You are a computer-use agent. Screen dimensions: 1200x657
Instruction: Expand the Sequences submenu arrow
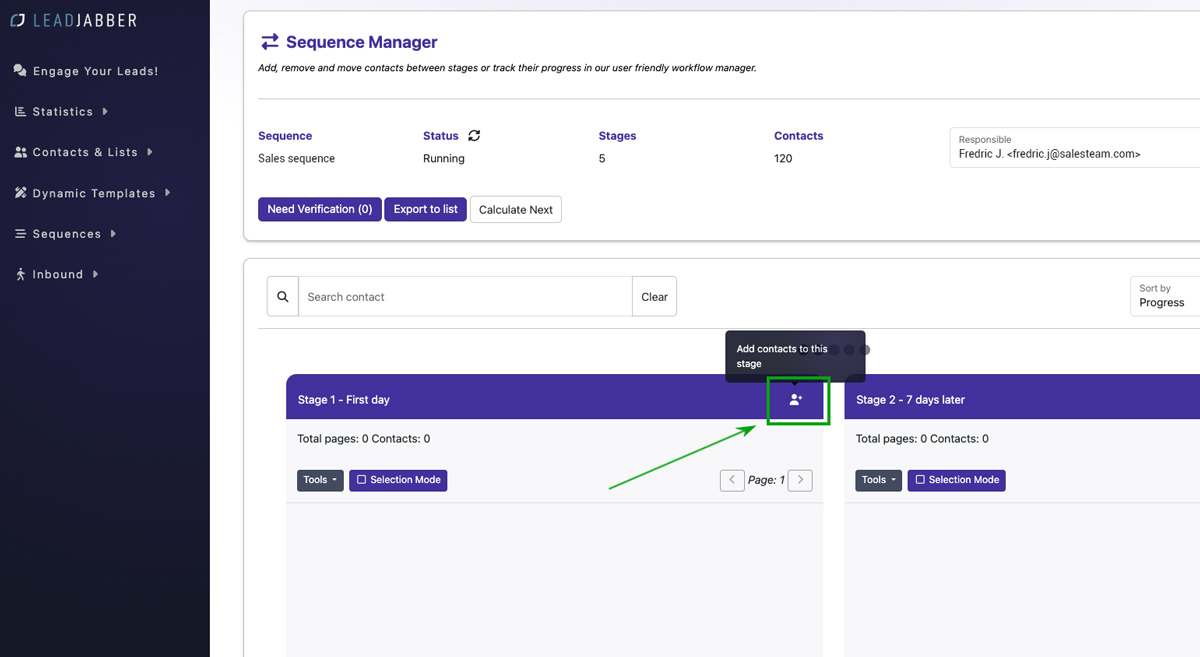113,233
